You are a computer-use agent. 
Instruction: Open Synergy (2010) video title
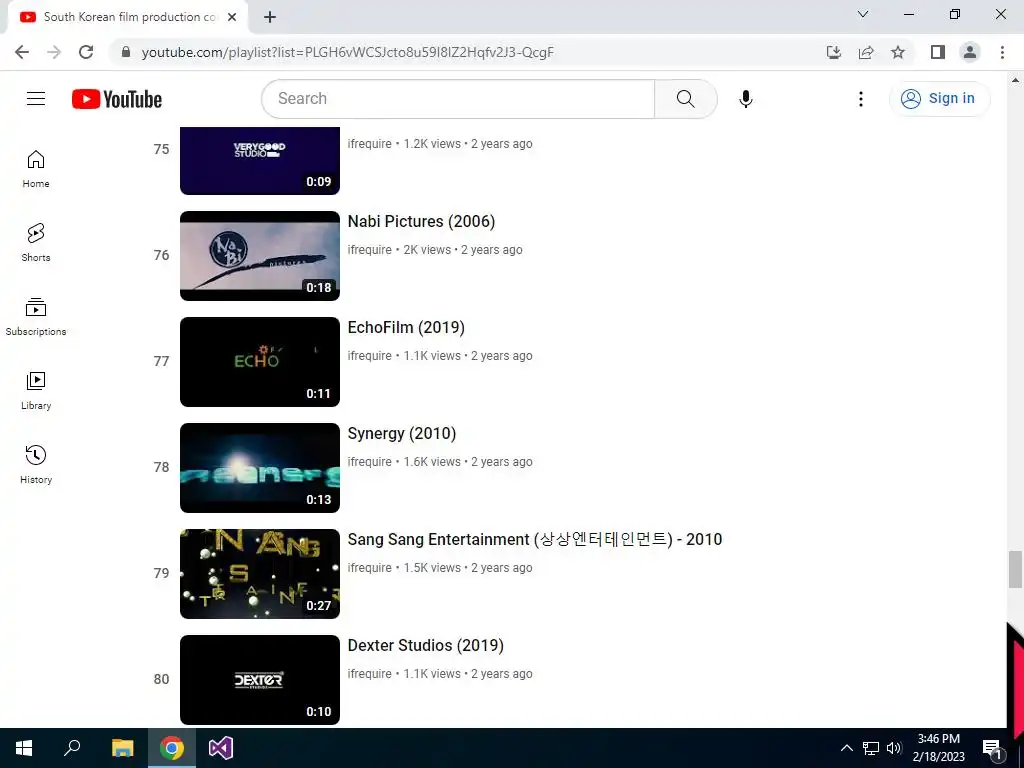tap(402, 434)
